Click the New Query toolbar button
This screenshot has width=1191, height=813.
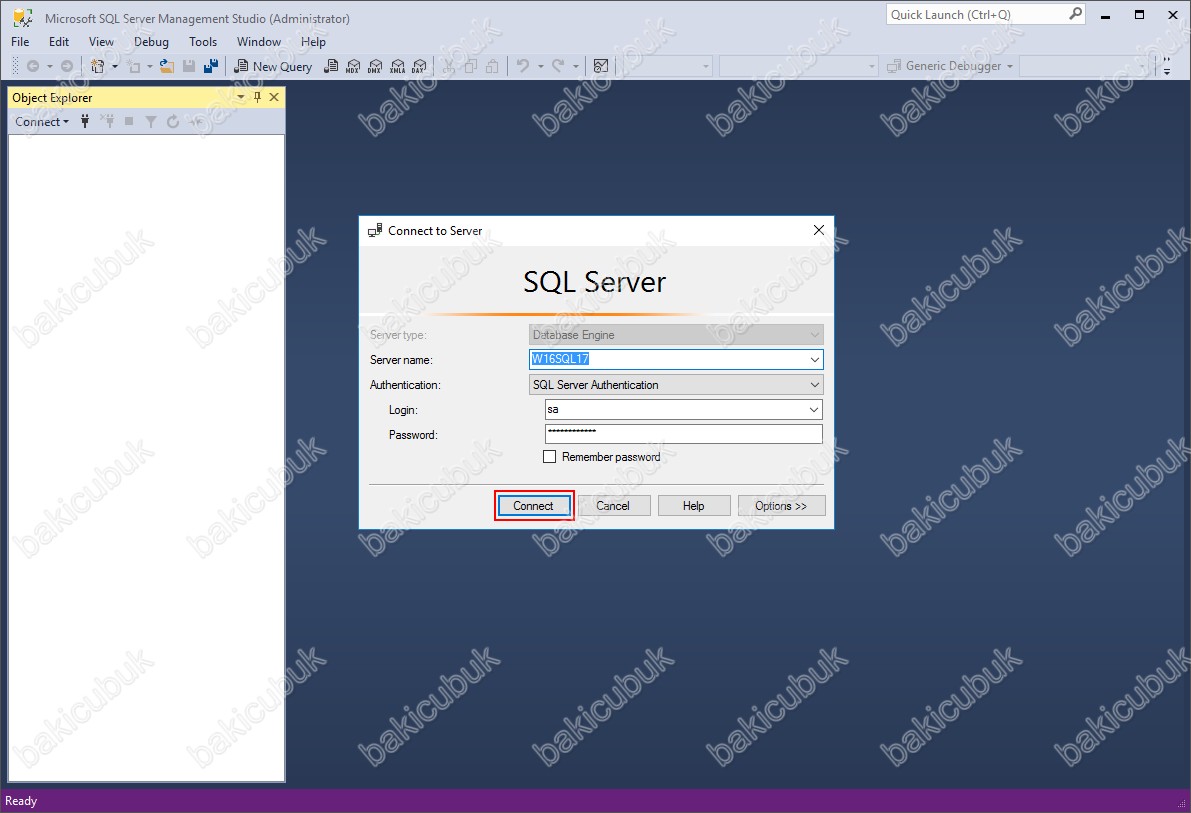[x=273, y=66]
